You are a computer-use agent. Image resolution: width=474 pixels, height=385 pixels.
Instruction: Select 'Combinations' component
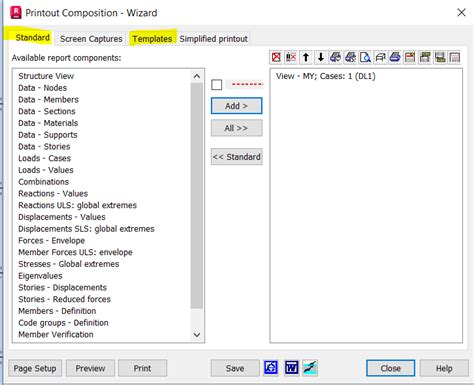click(44, 182)
